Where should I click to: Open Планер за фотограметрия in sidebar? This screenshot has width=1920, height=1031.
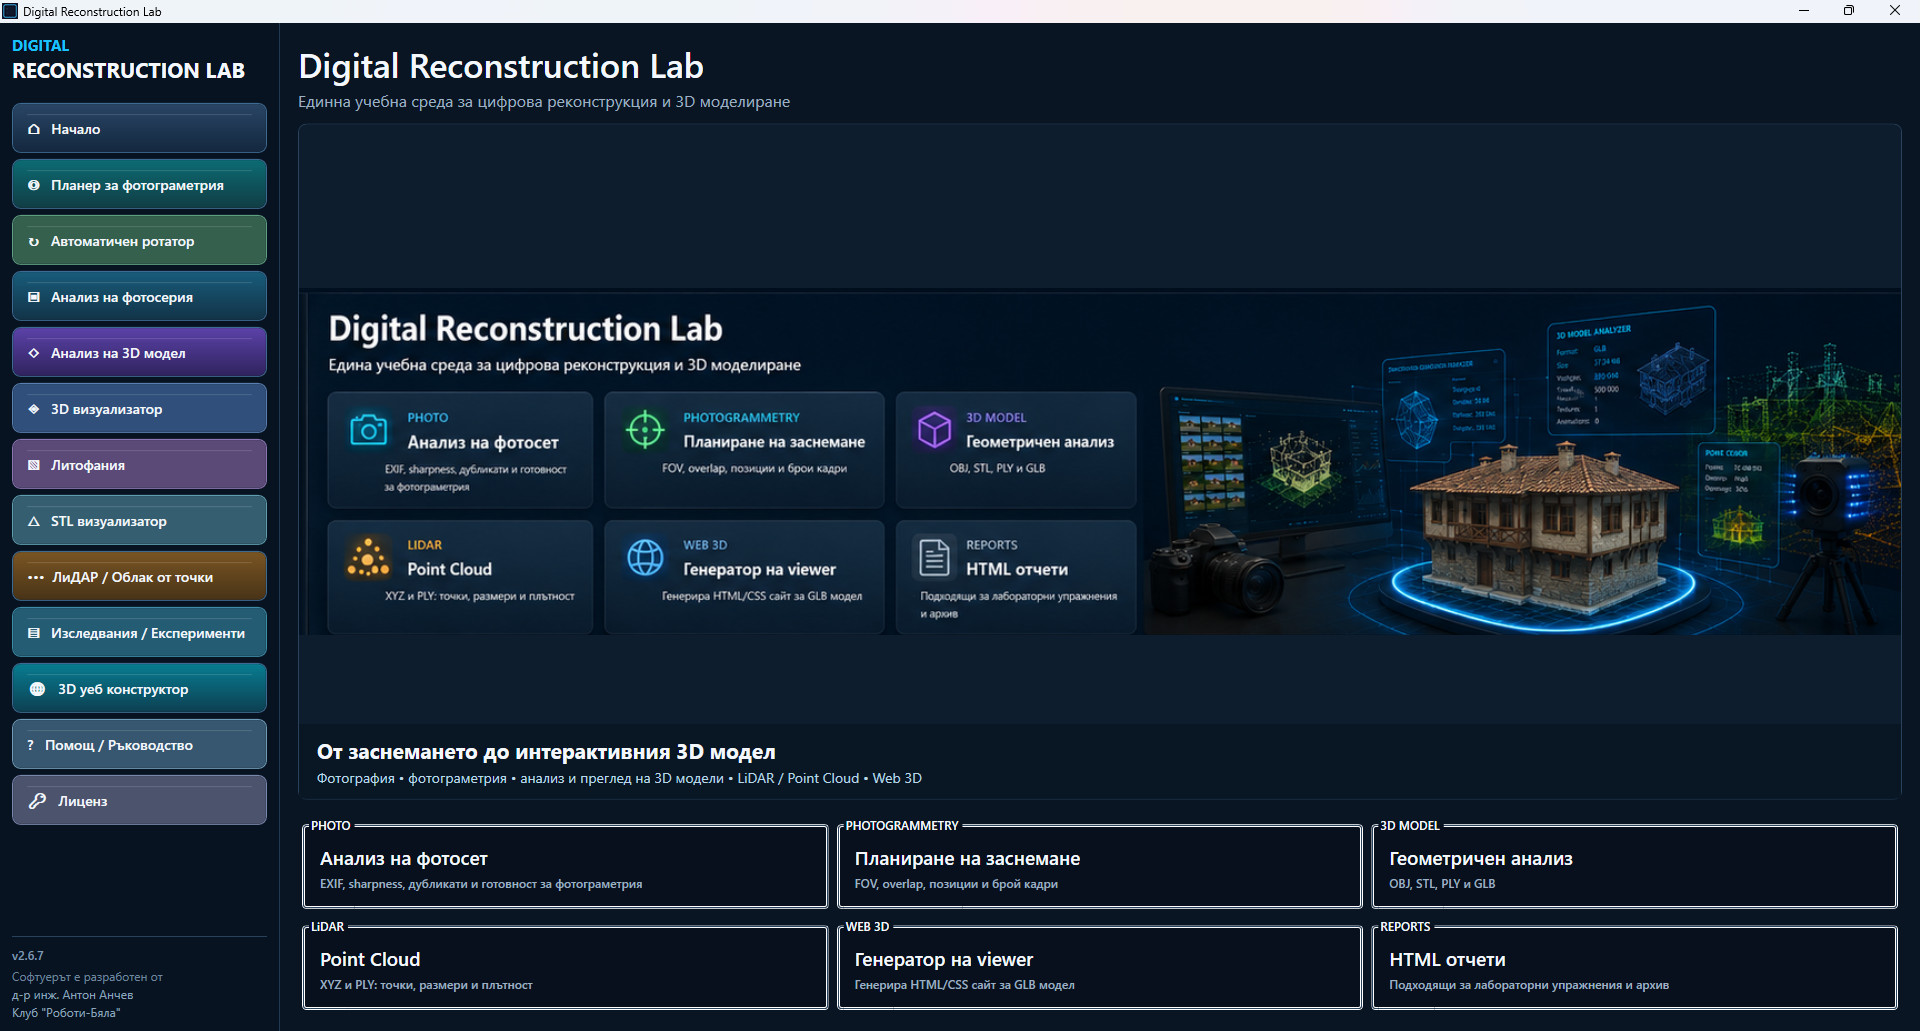click(x=139, y=185)
